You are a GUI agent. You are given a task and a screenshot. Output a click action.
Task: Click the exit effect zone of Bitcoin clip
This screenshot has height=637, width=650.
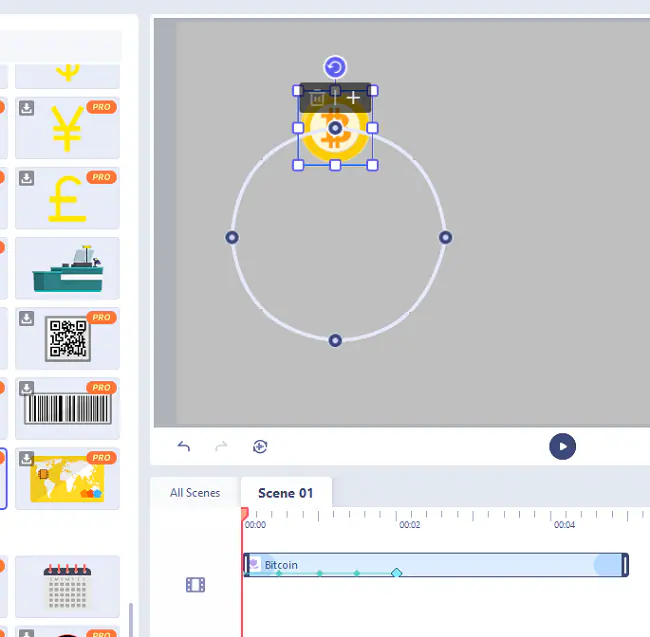click(608, 564)
